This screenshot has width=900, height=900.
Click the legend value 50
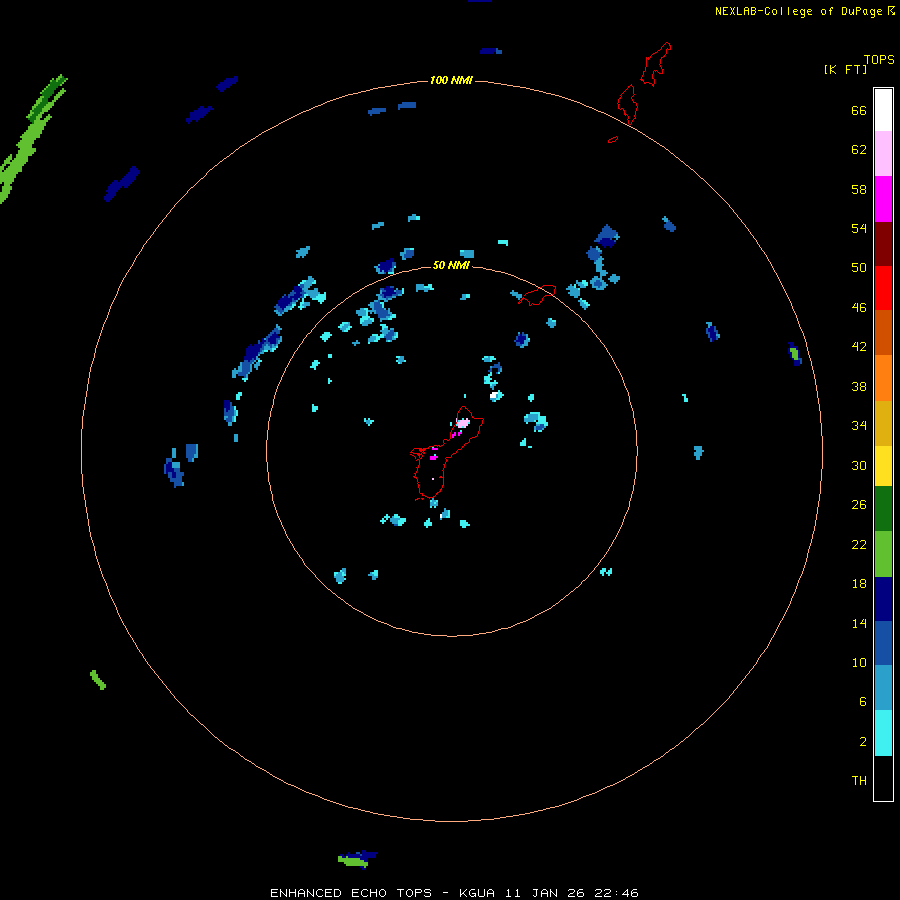pos(859,267)
